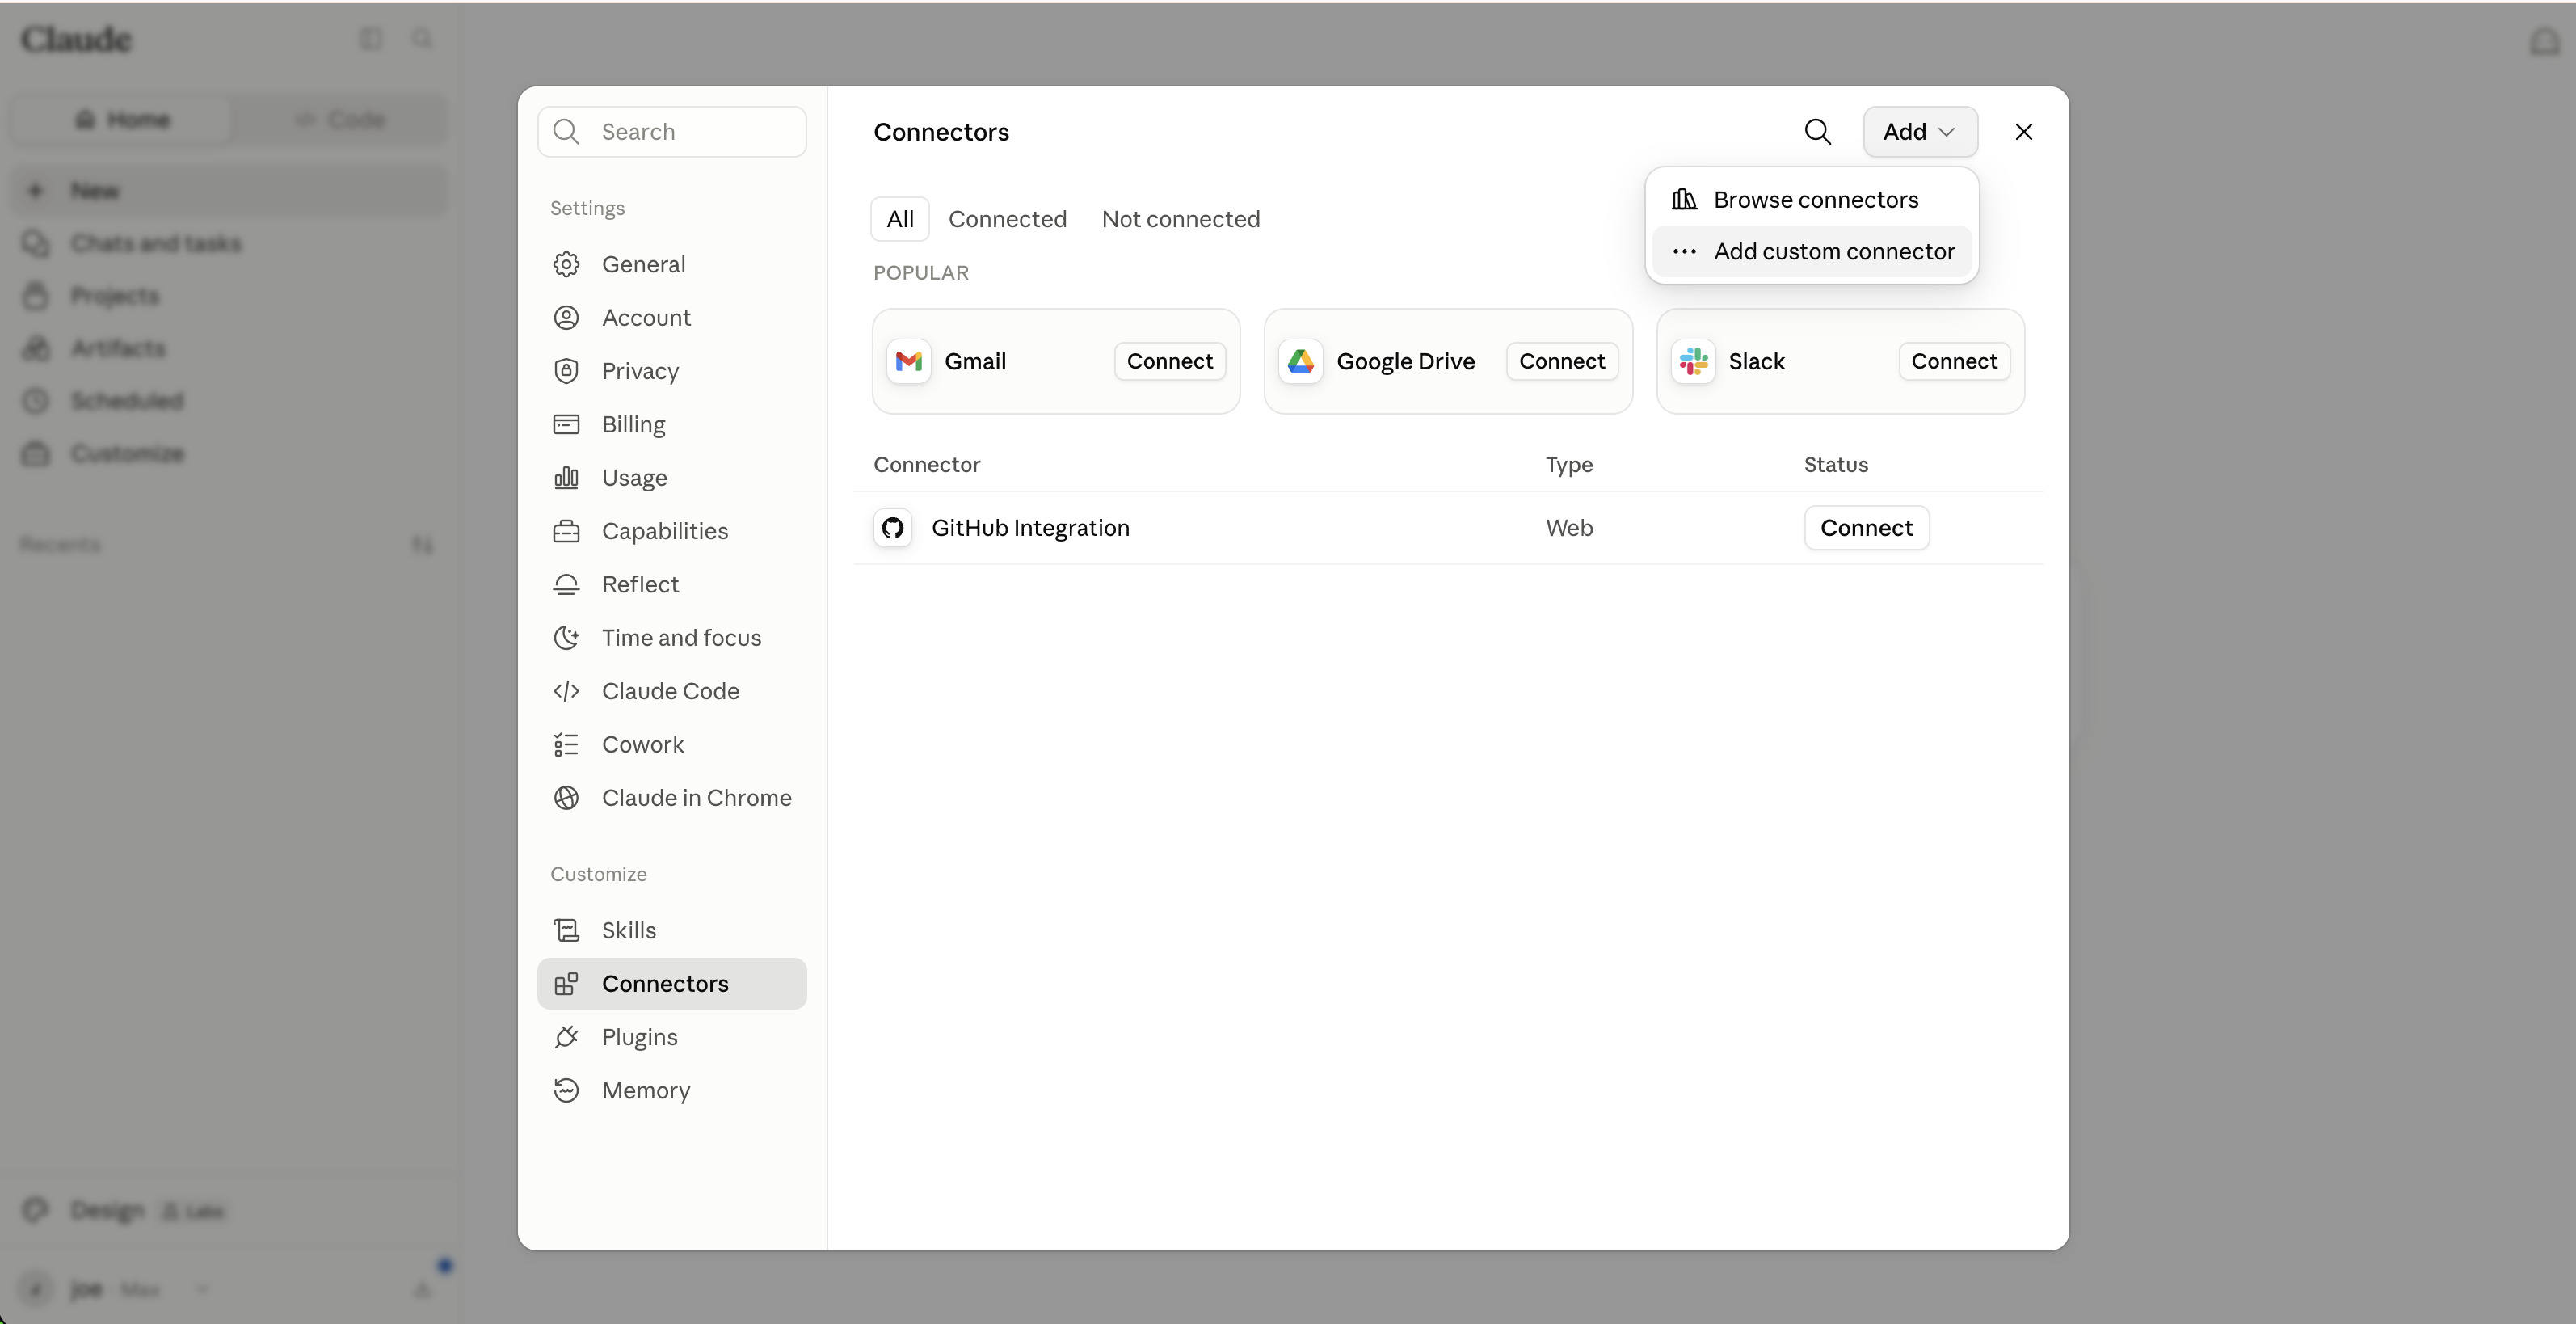2576x1324 pixels.
Task: Open Artifacts in background sidebar
Action: [228, 348]
